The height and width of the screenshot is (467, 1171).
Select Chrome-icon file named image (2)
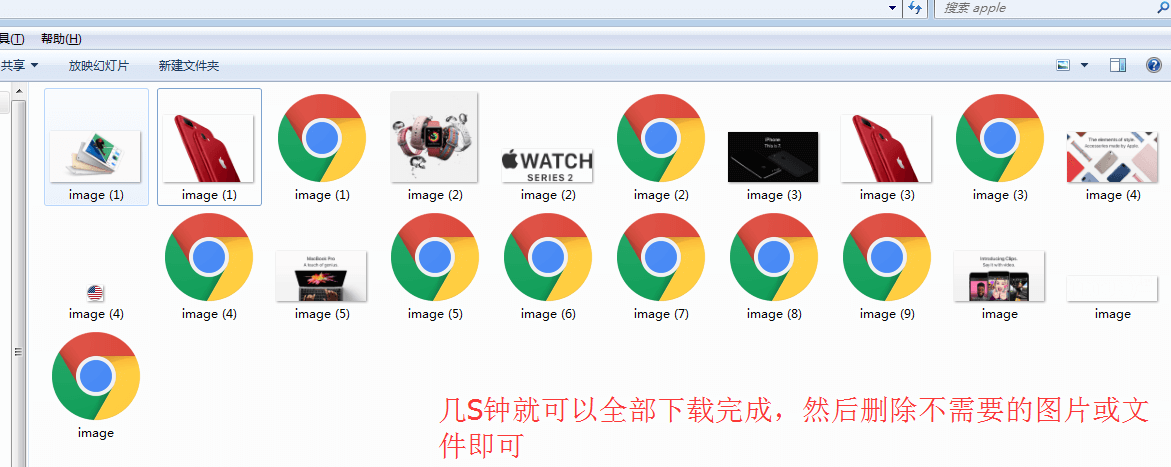661,146
